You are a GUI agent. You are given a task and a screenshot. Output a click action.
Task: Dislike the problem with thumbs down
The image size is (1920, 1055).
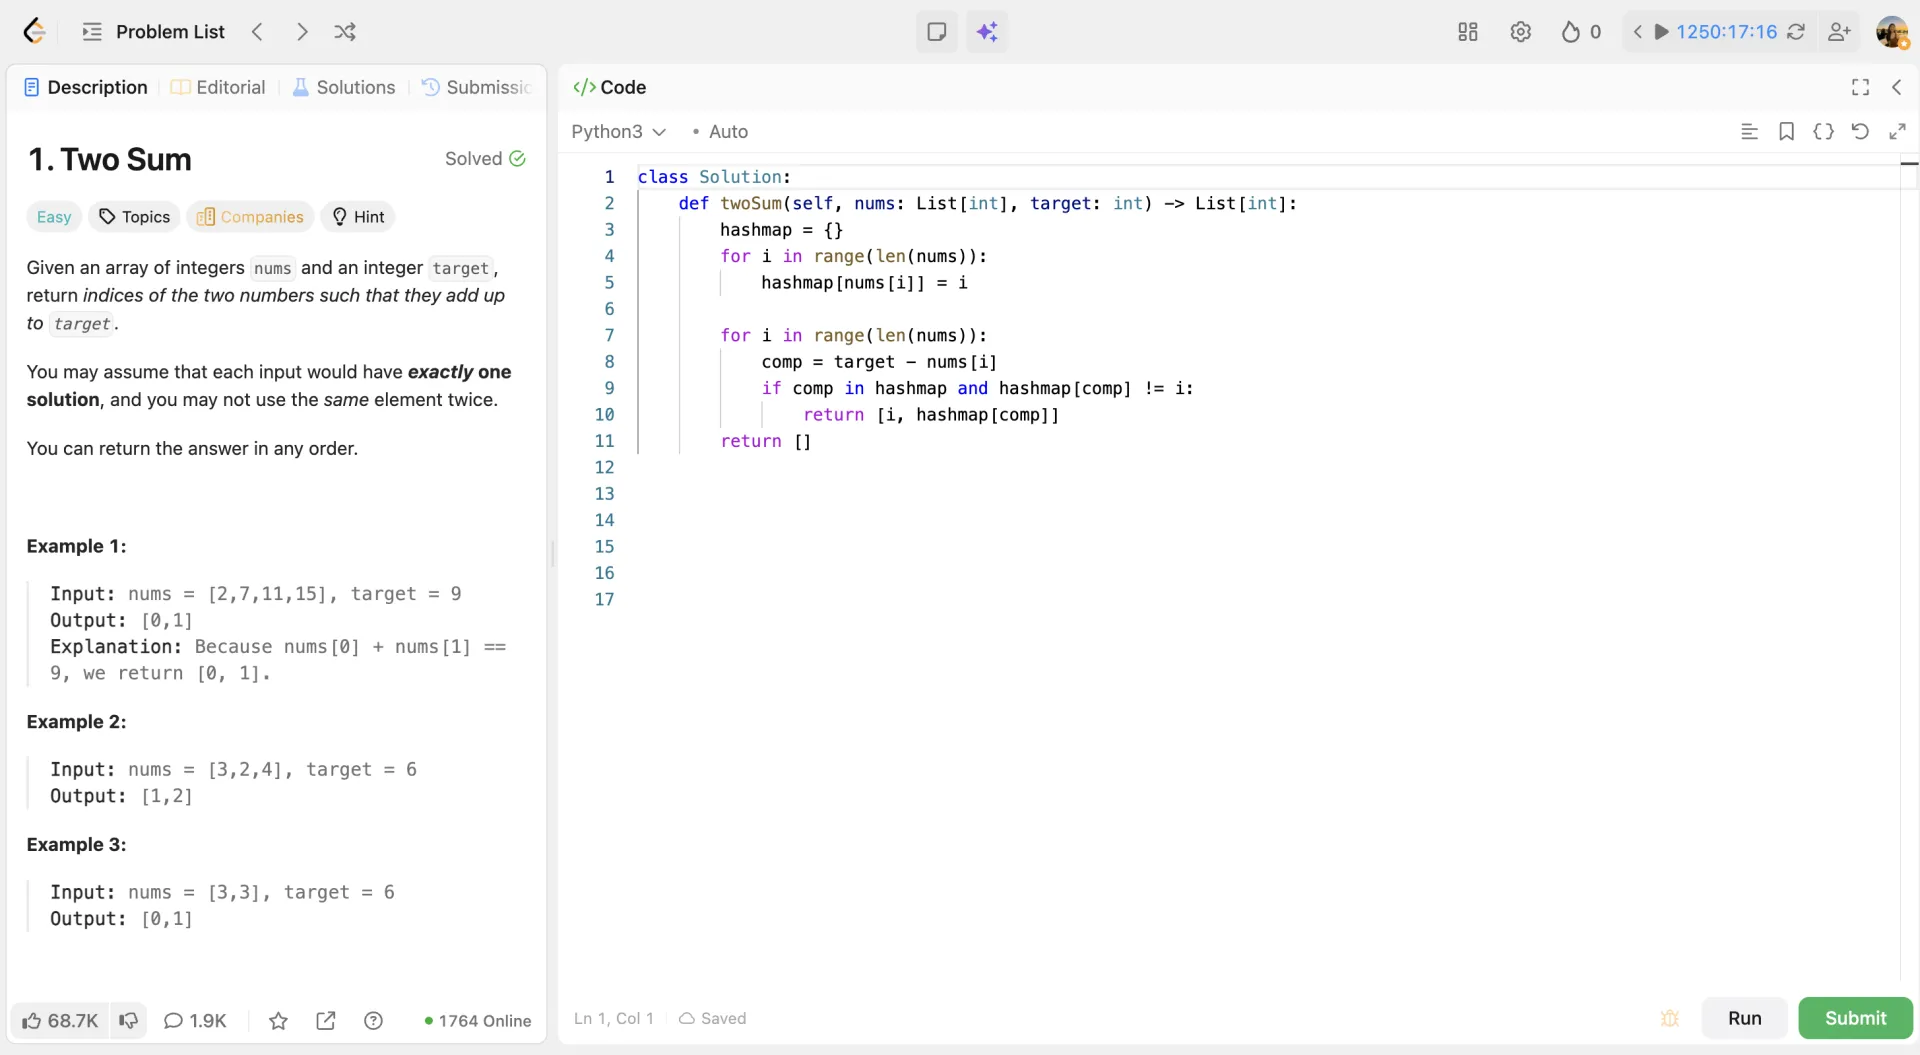129,1020
